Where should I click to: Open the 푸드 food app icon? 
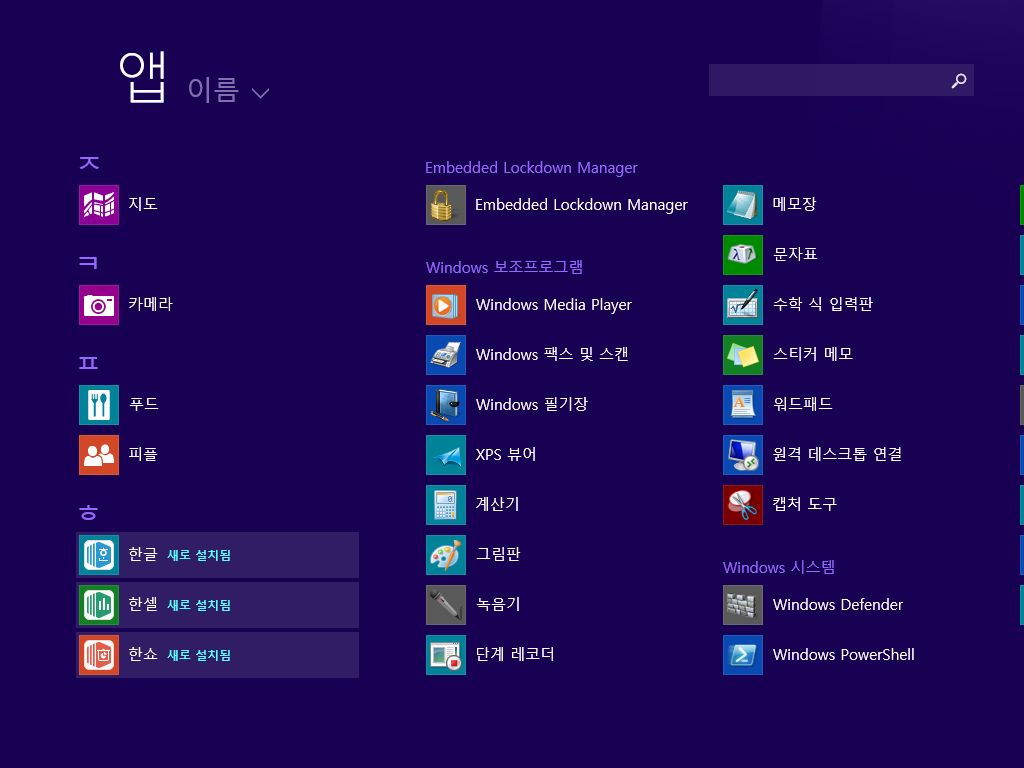coord(99,405)
